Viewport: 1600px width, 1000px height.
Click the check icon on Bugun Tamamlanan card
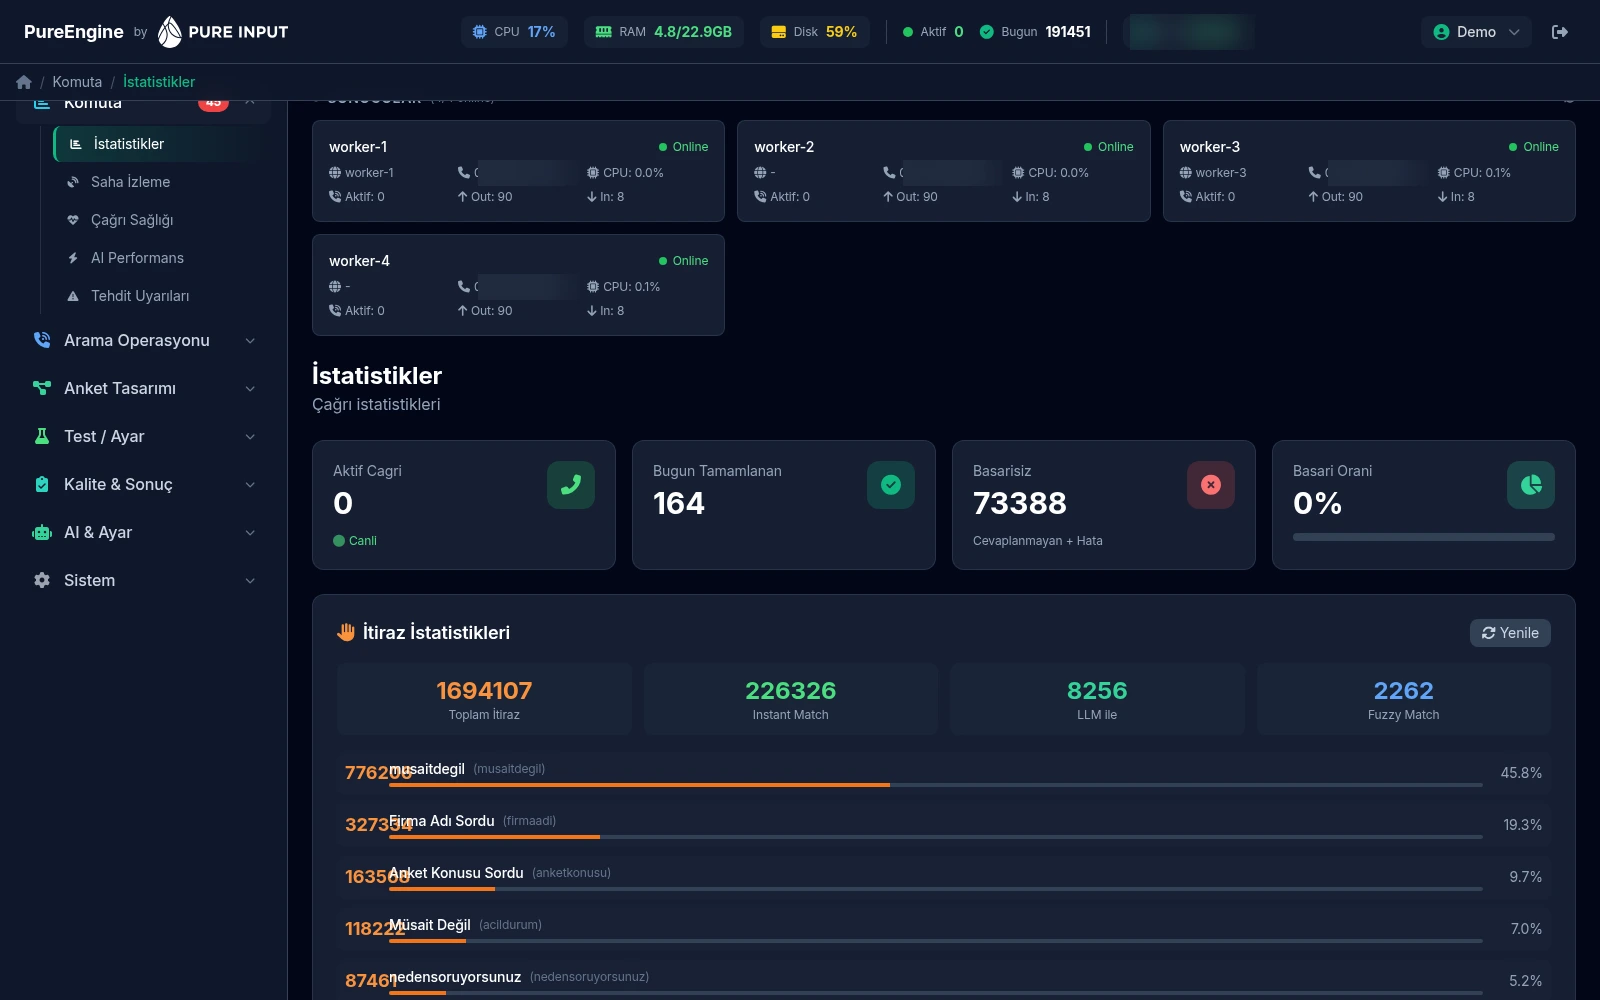point(891,485)
